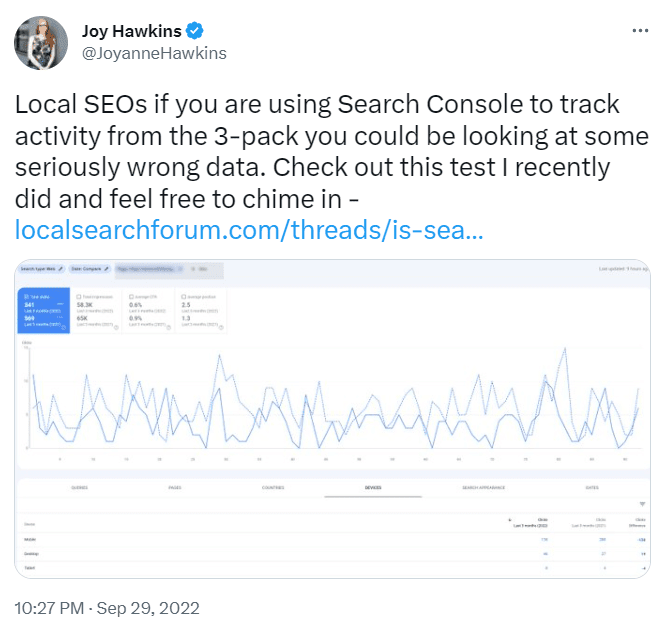This screenshot has width=663, height=637.
Task: Switch to the Queries tab
Action: (x=79, y=488)
